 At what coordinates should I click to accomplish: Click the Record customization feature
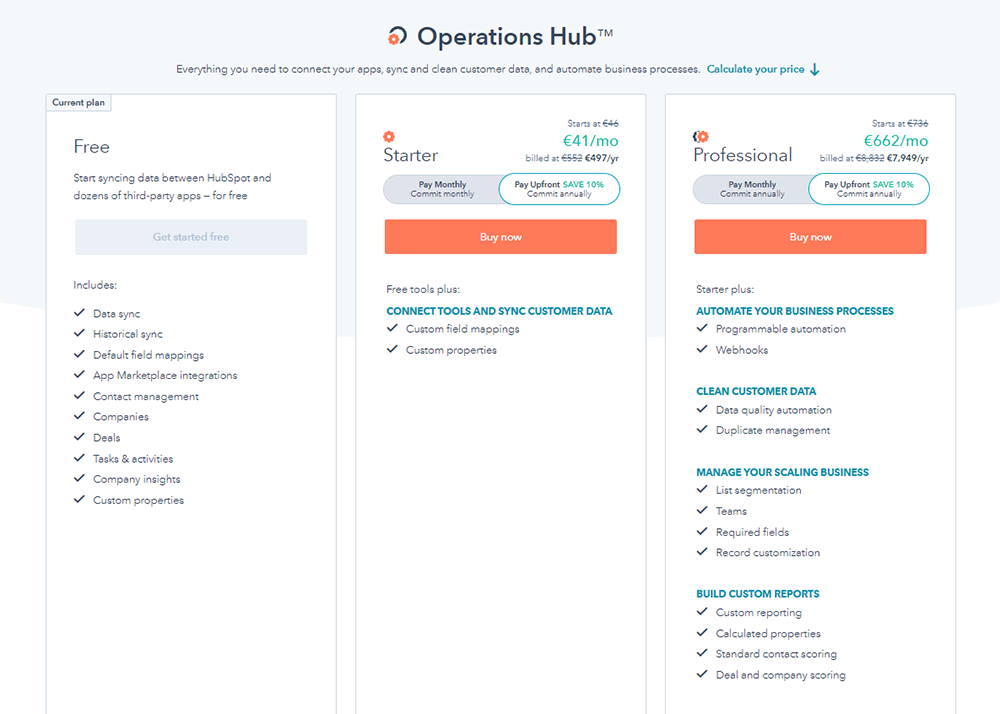click(x=768, y=553)
